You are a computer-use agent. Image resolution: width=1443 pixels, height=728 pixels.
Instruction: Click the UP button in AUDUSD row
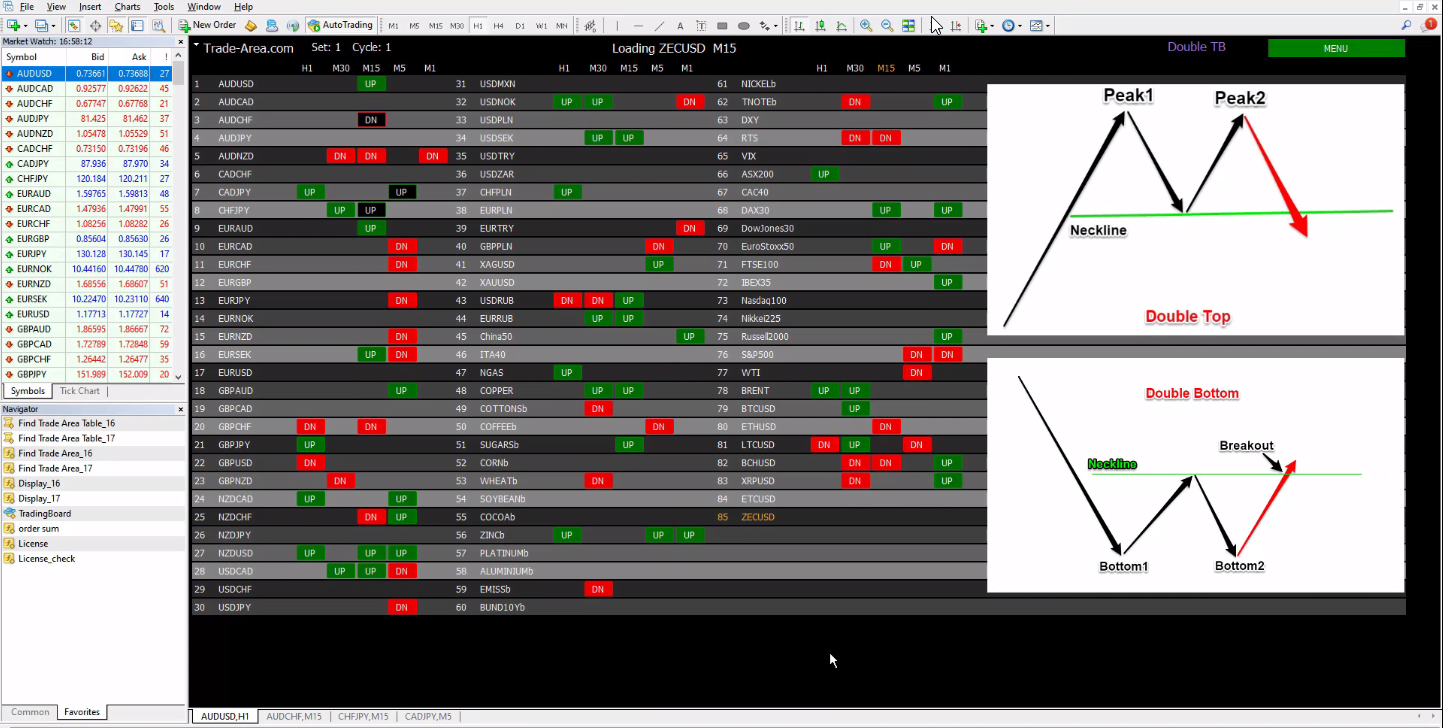point(371,84)
